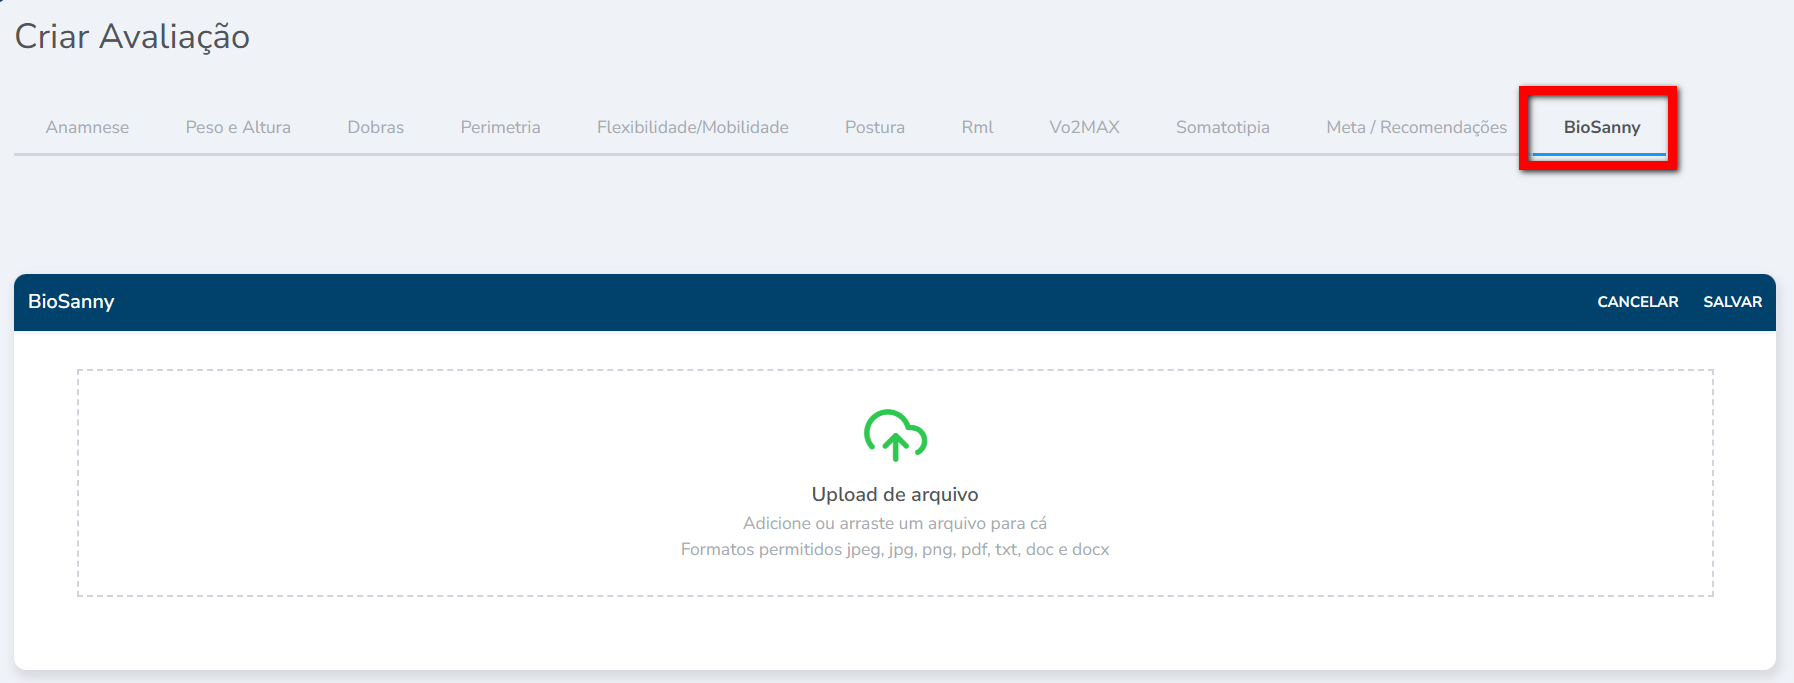Click the Upload de arquivo label
Viewport: 1794px width, 683px height.
point(895,494)
